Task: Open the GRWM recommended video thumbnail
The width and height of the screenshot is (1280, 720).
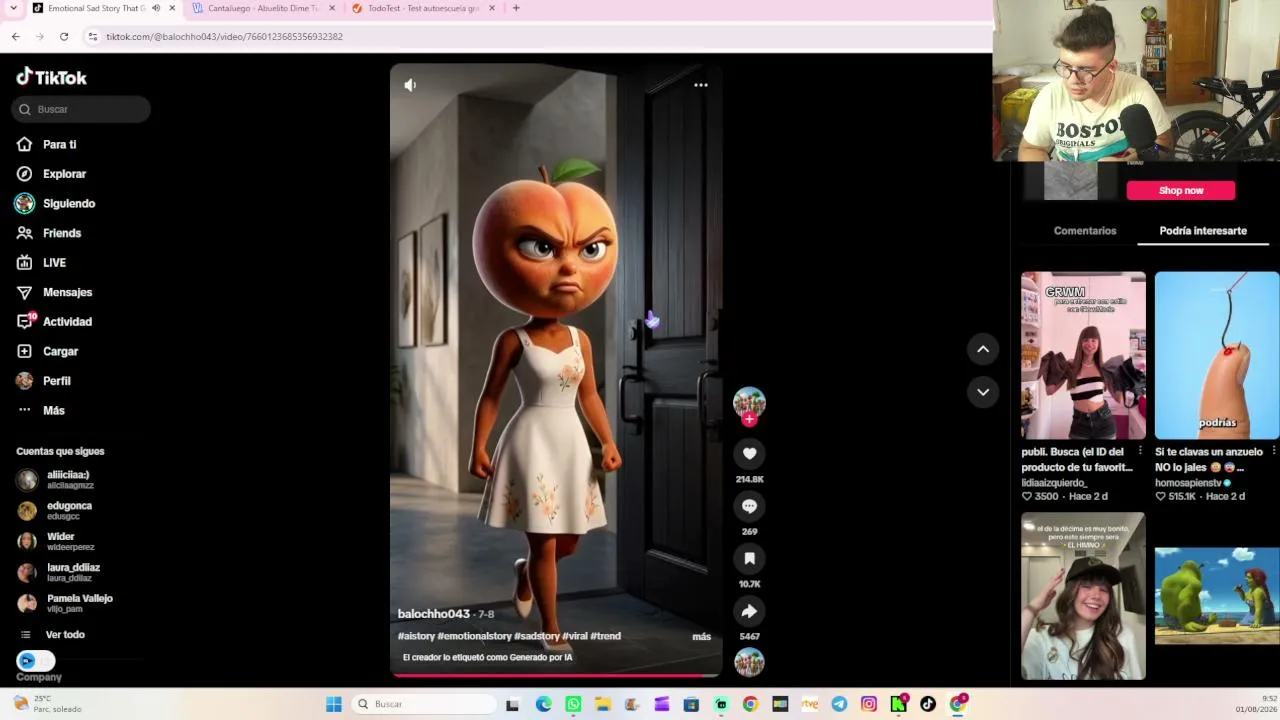Action: (x=1083, y=356)
